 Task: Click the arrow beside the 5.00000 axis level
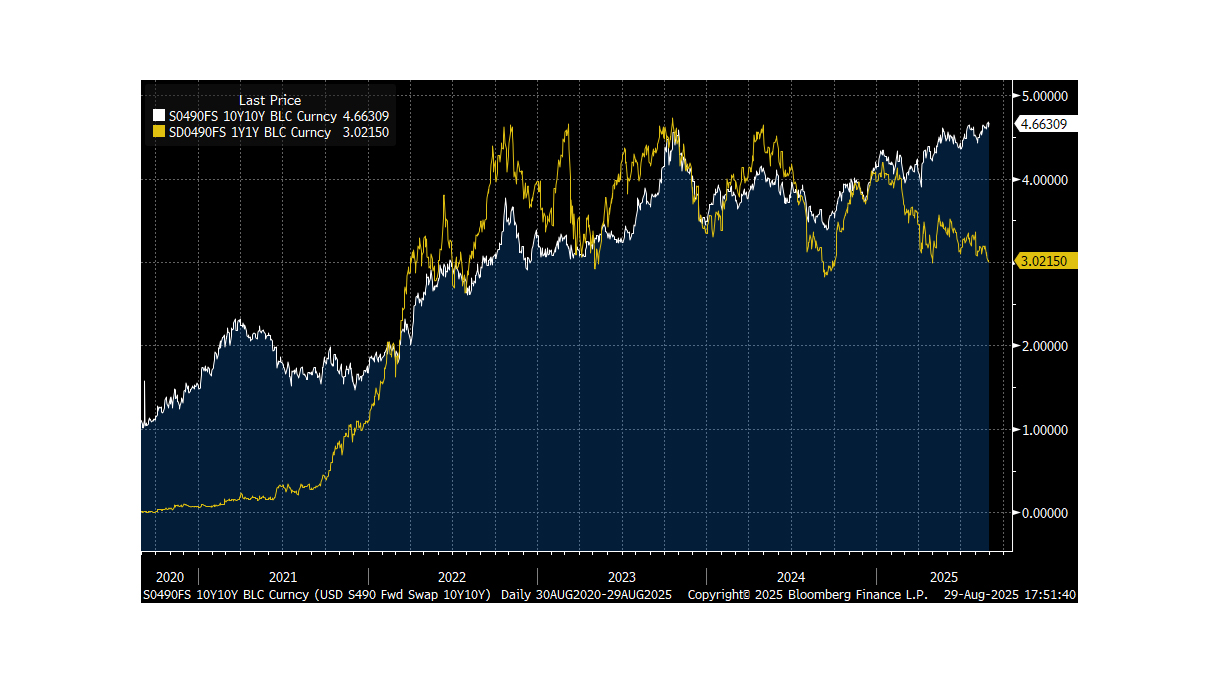[x=1017, y=97]
